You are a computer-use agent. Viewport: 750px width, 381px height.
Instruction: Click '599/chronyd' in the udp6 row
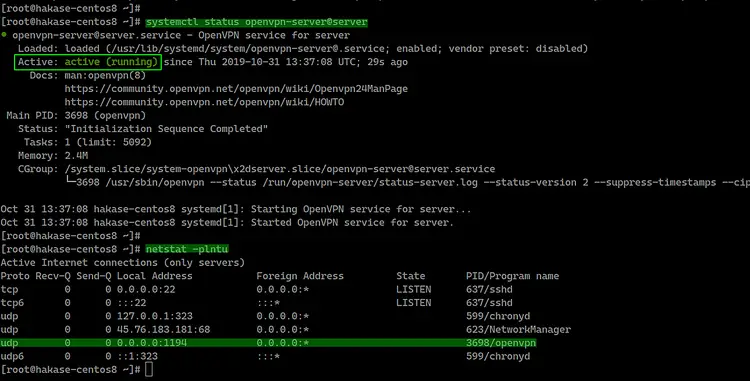(498, 357)
